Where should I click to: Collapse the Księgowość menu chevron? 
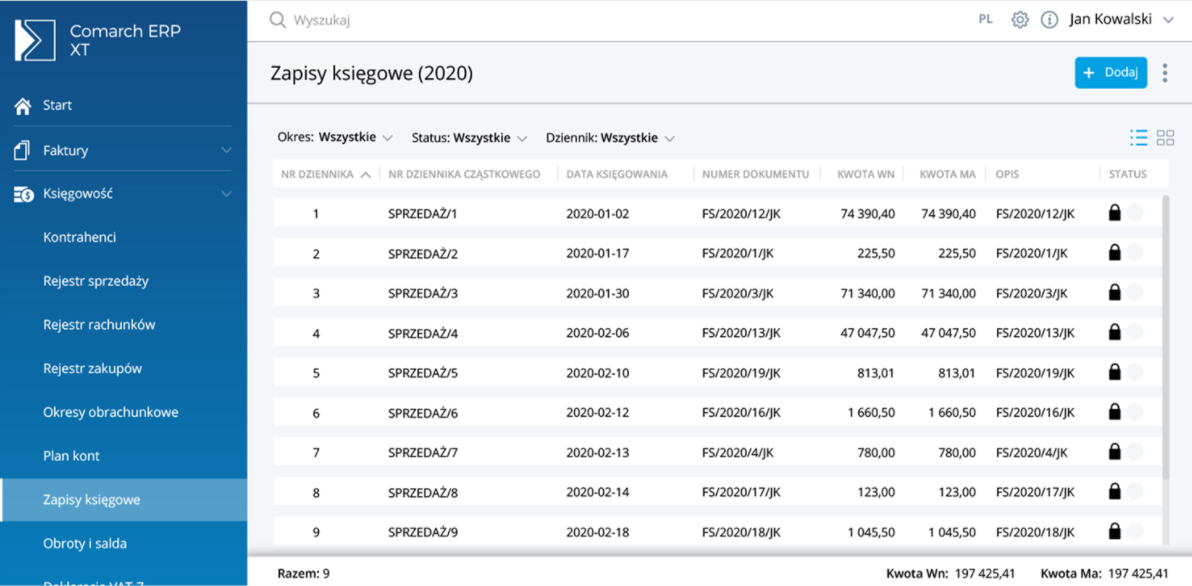pyautogui.click(x=226, y=195)
